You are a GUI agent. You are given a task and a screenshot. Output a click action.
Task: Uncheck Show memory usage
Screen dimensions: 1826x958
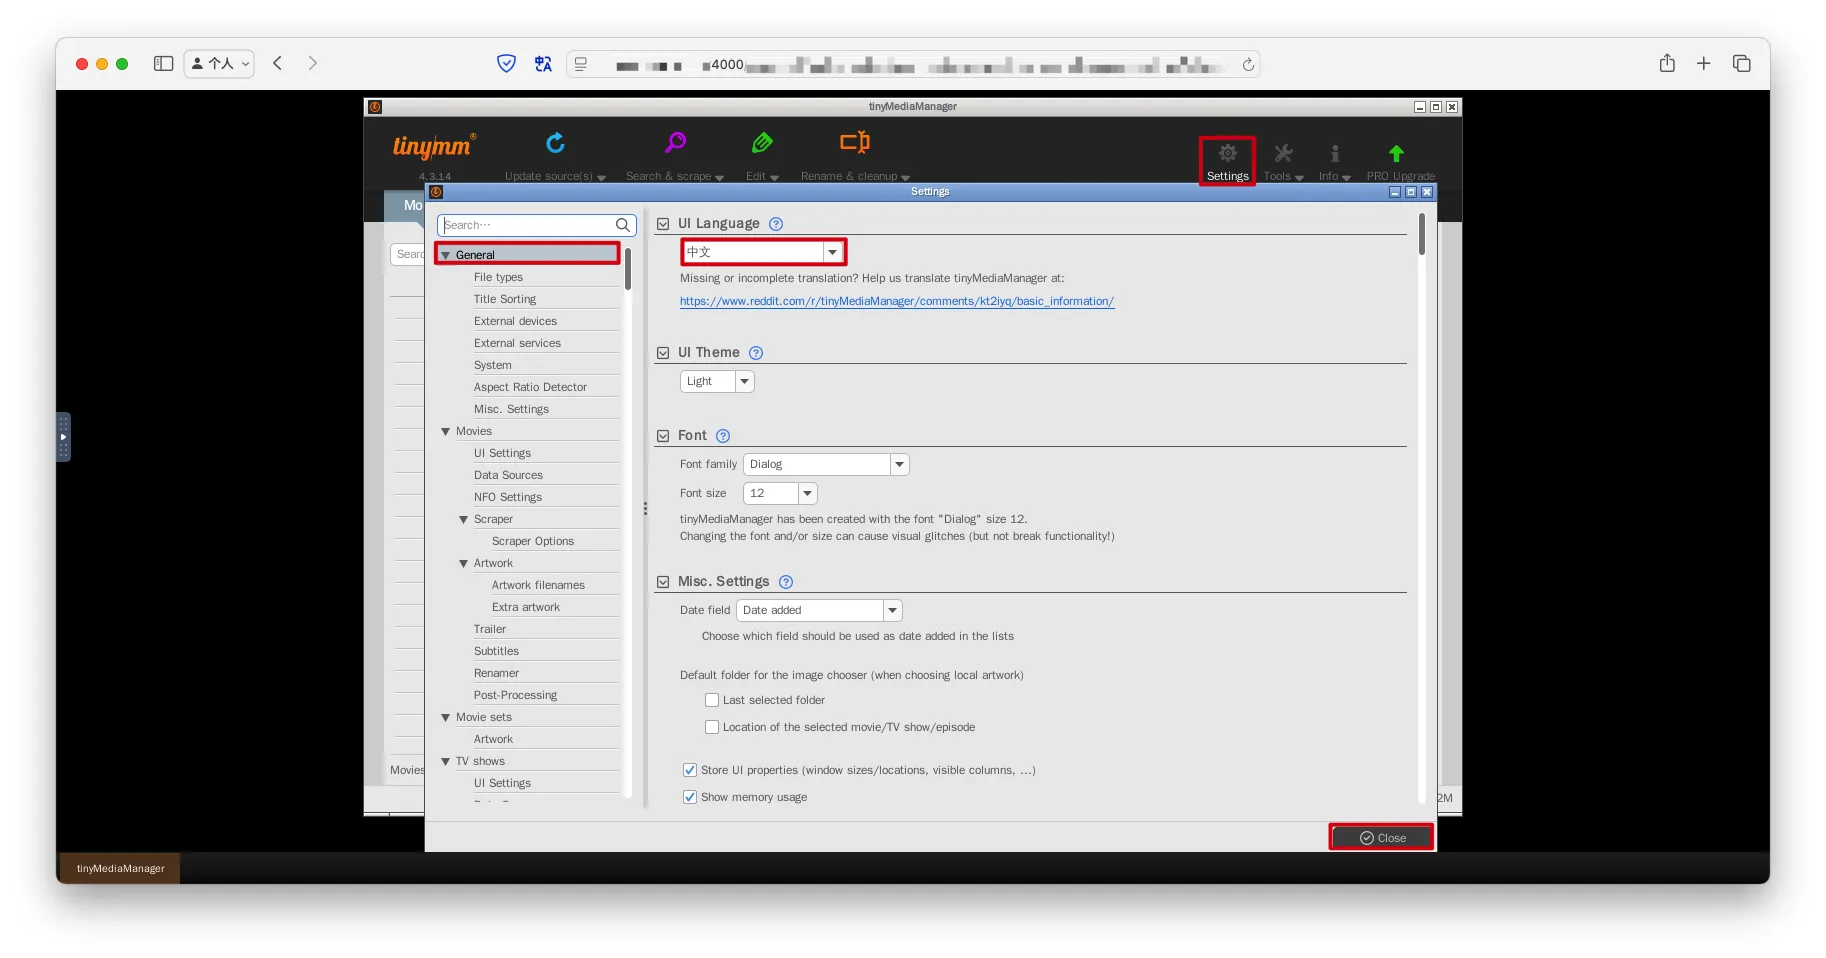tap(690, 797)
